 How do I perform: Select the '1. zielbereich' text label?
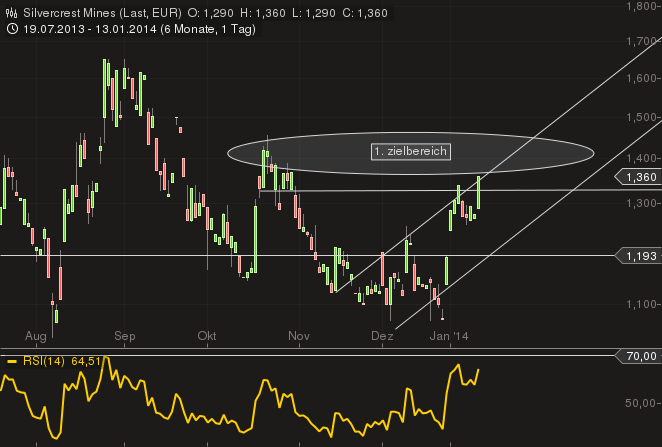coord(410,151)
